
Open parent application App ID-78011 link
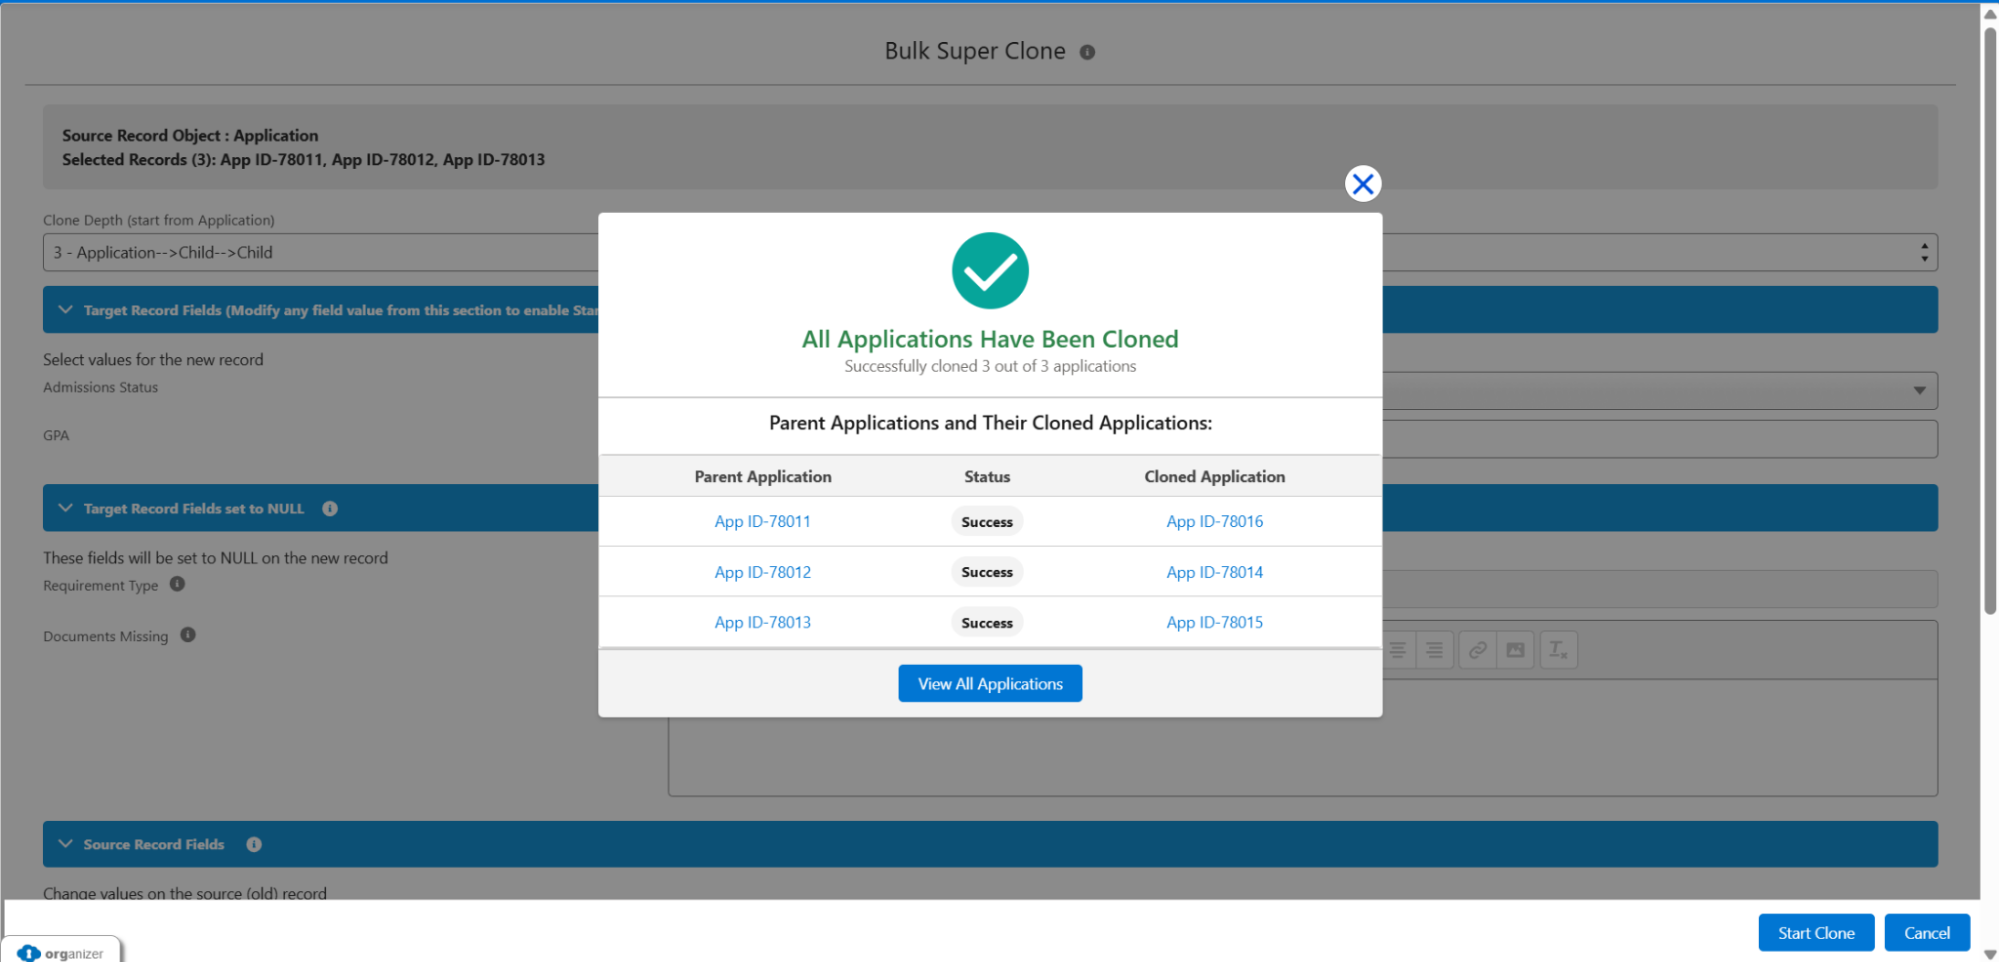coord(762,522)
